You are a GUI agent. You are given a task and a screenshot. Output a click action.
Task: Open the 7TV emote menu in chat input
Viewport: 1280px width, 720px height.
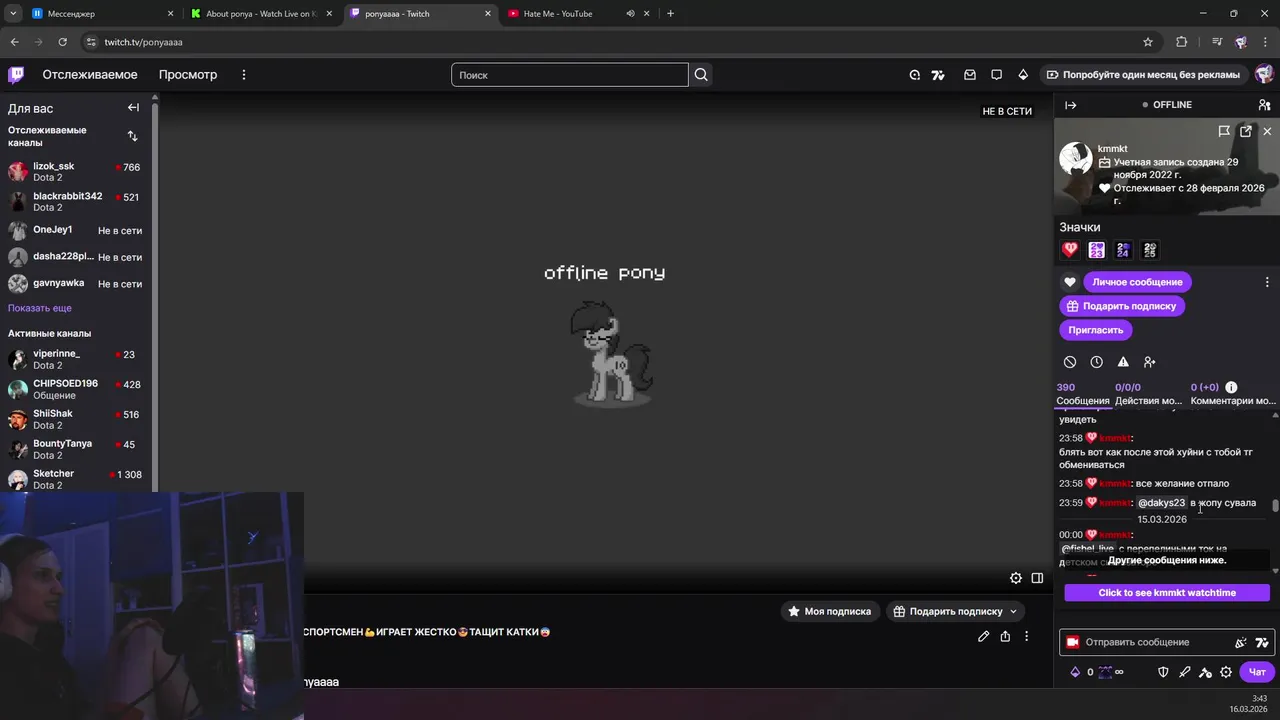point(1262,642)
